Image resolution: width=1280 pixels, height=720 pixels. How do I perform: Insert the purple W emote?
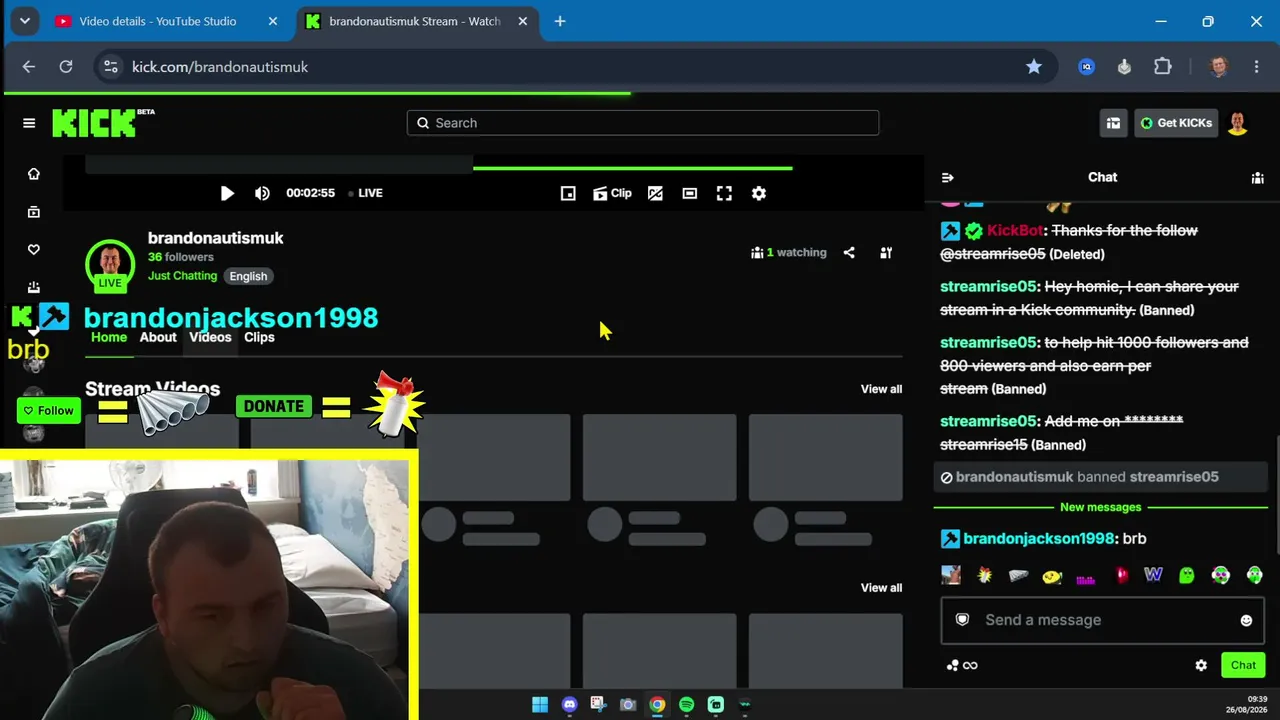click(1153, 575)
